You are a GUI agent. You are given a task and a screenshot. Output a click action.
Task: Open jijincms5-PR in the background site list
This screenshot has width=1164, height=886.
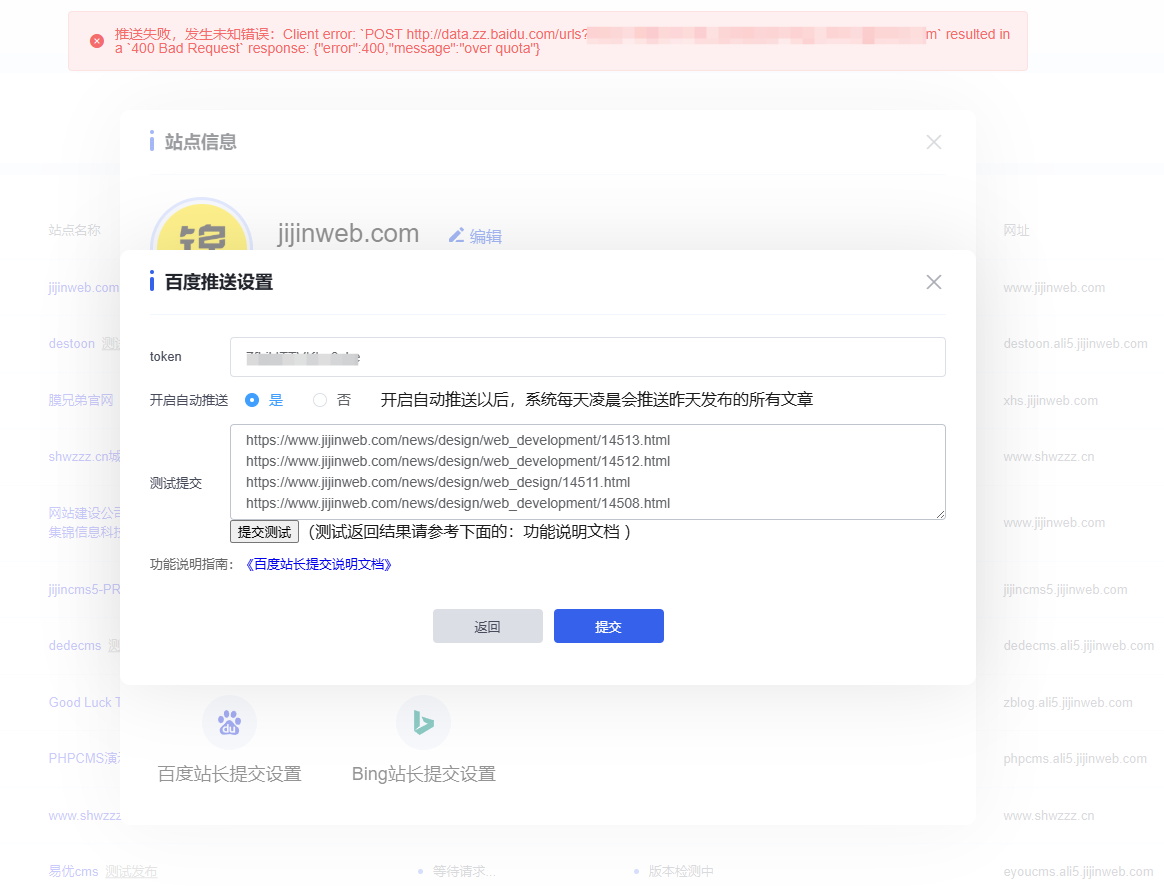pos(84,590)
